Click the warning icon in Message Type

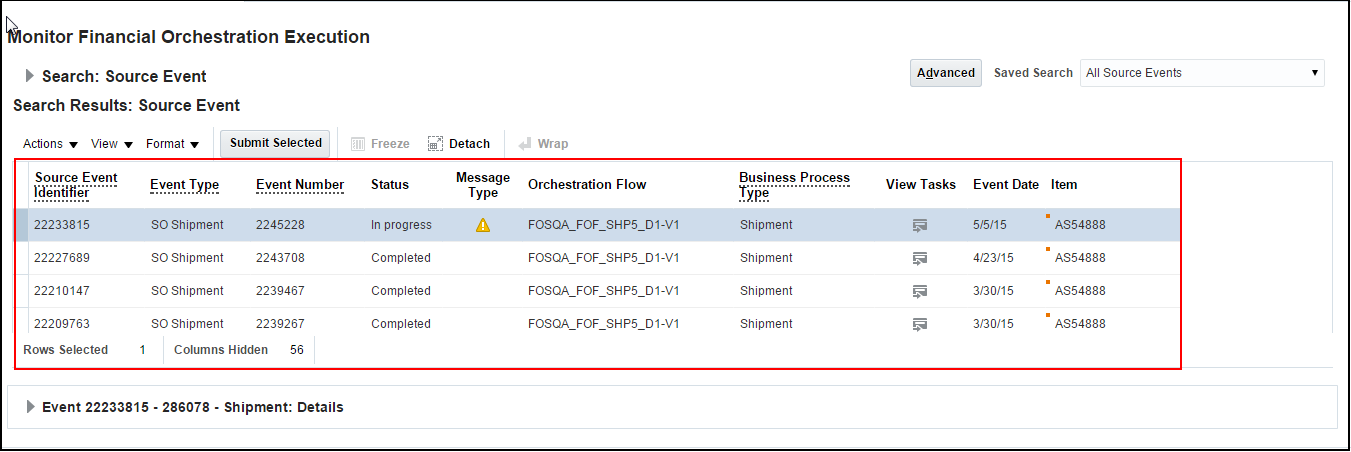coord(483,226)
